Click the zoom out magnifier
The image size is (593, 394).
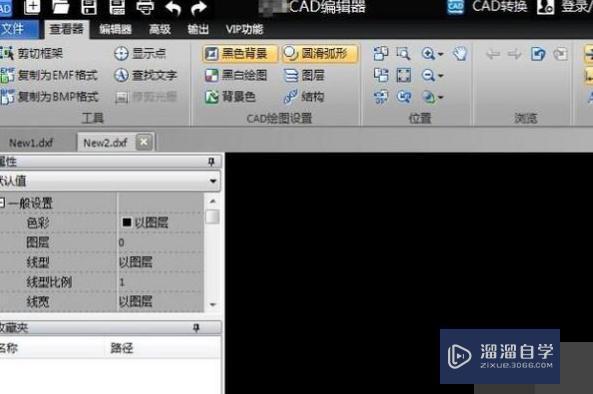(x=428, y=75)
